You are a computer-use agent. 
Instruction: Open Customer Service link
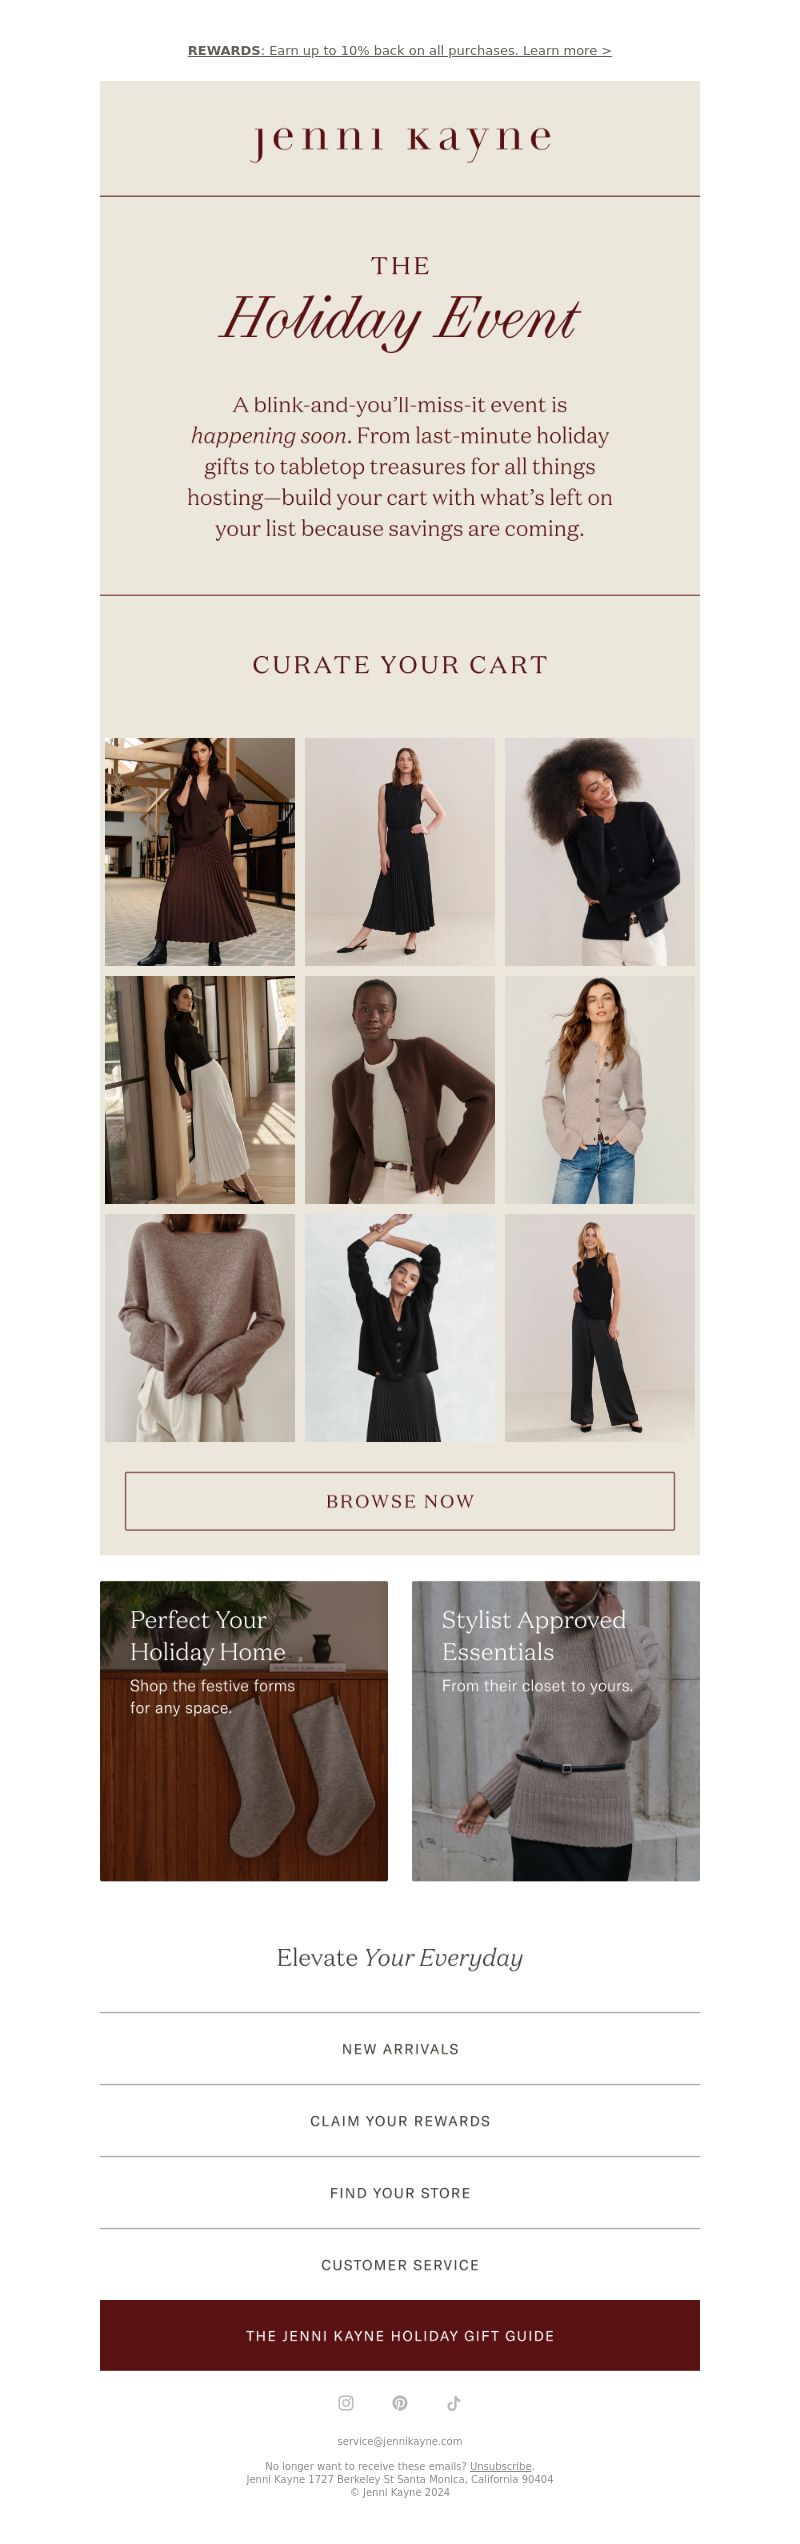[x=400, y=2264]
